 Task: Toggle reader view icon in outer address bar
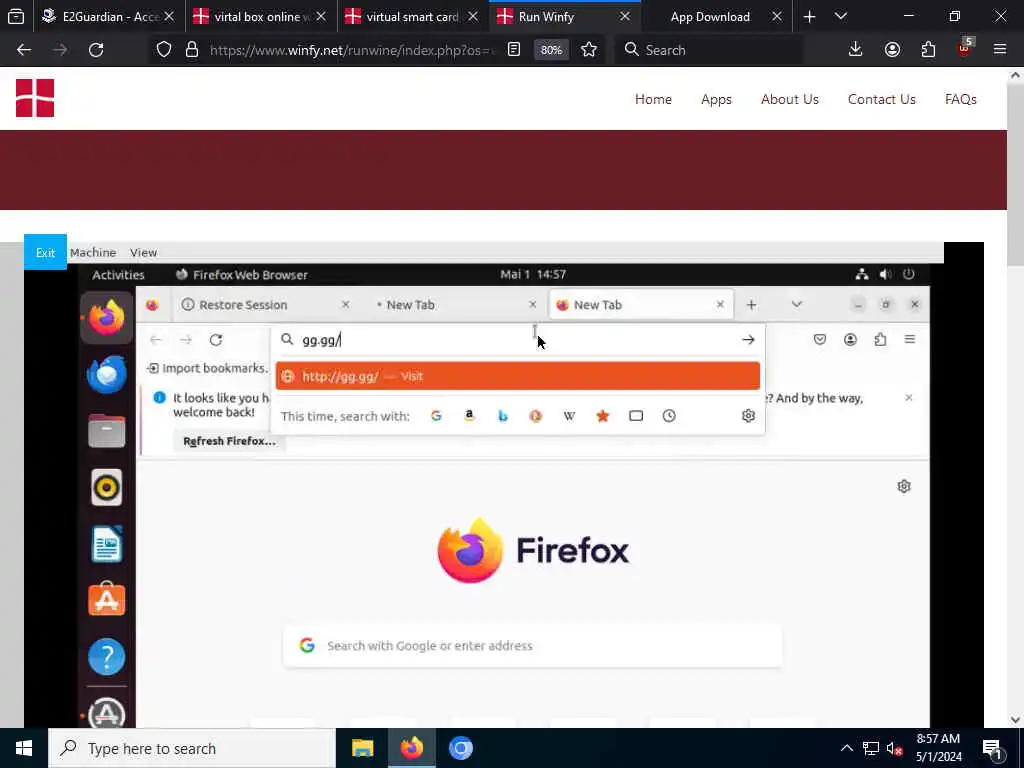[x=514, y=50]
